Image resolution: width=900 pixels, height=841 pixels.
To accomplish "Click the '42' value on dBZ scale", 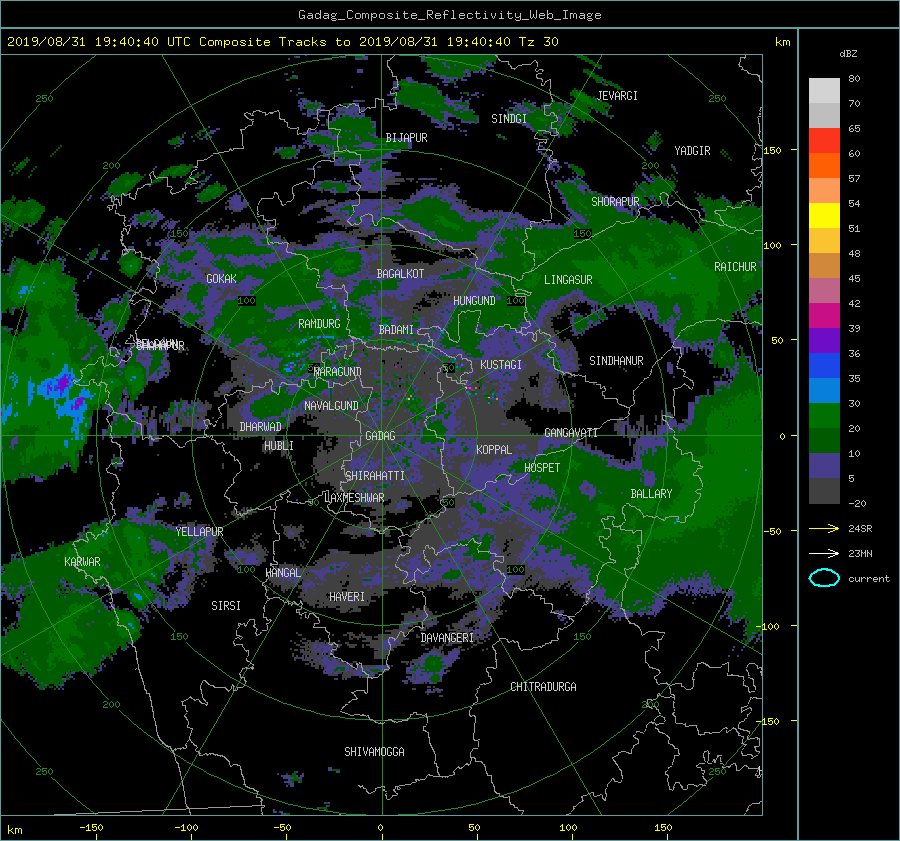I will pos(854,304).
